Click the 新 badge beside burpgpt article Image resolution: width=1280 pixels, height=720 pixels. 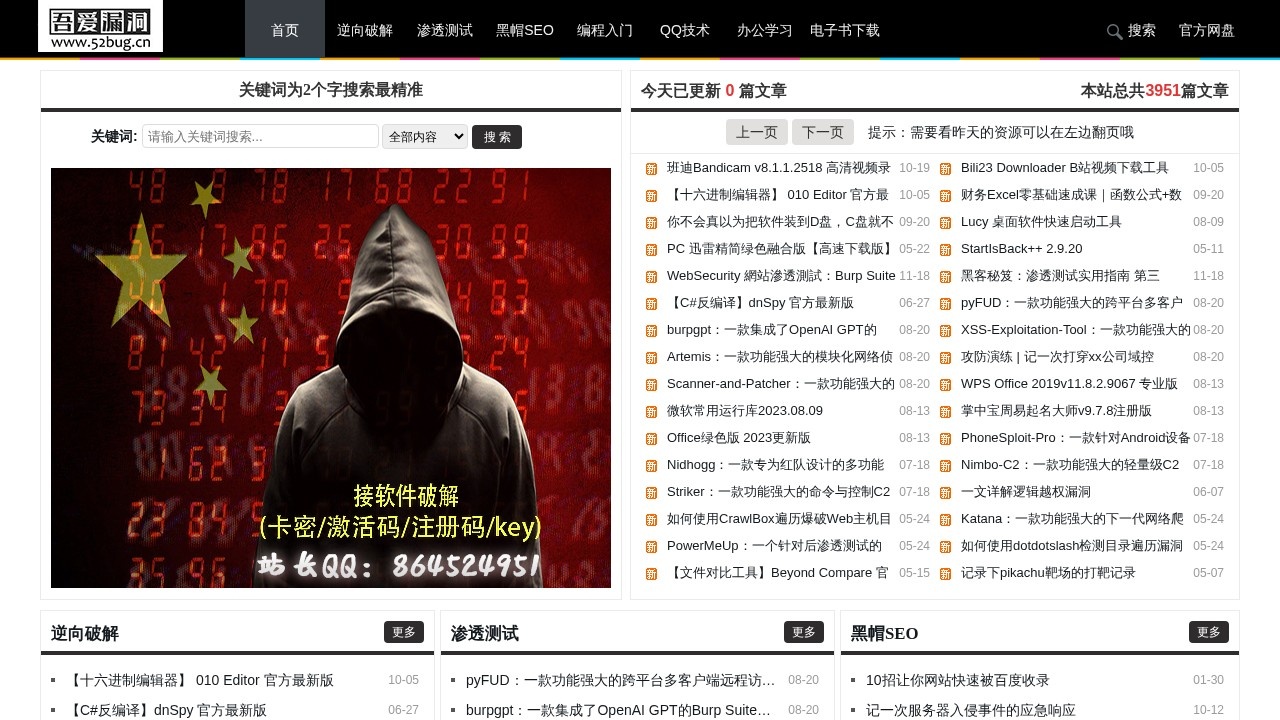650,330
